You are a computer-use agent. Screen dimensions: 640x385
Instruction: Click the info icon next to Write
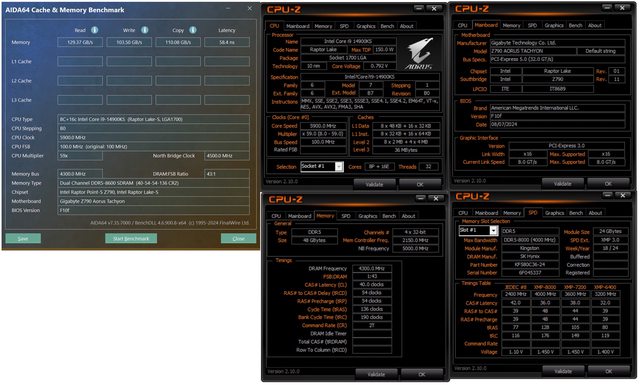(144, 30)
